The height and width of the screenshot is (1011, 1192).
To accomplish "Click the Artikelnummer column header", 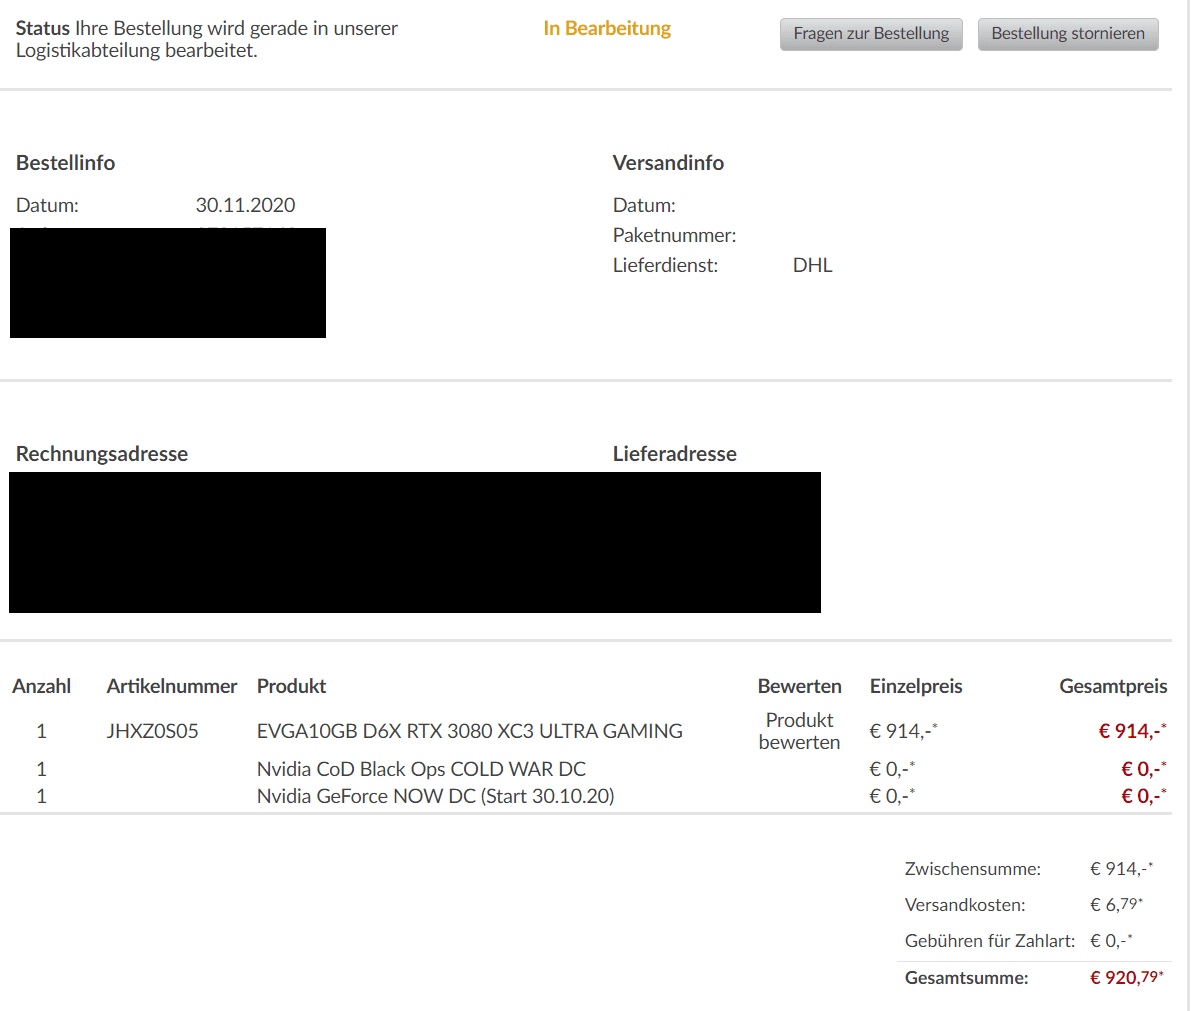I will tap(172, 686).
